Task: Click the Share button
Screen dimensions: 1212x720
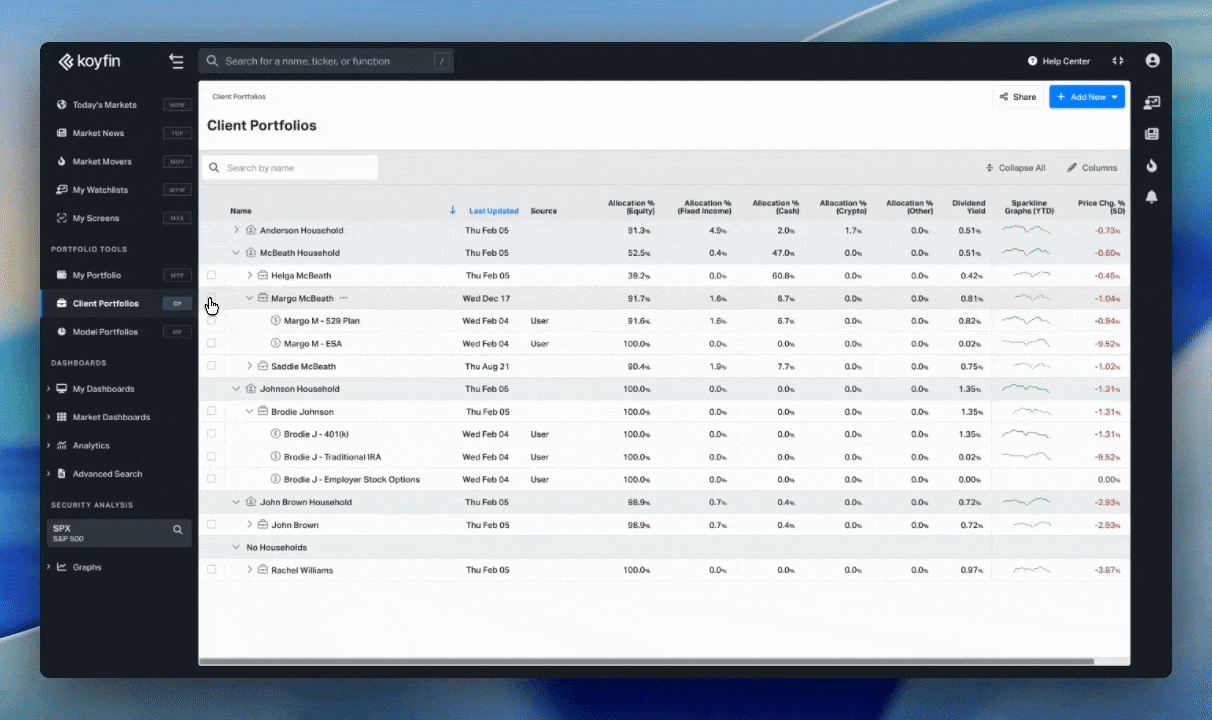Action: tap(1017, 97)
